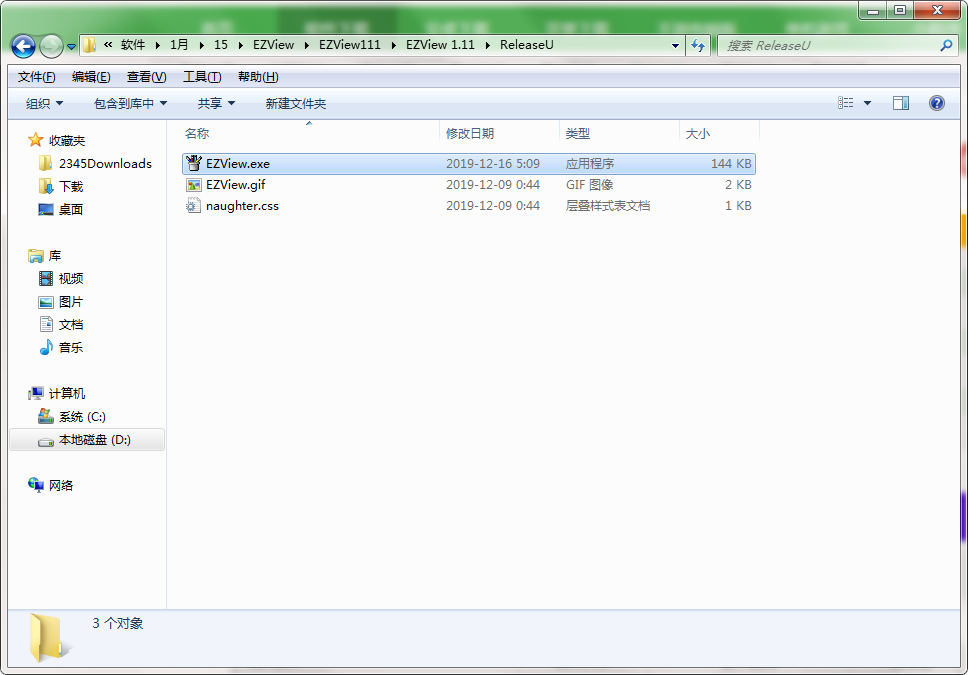Open the 编辑(E) menu
The image size is (968, 675).
pyautogui.click(x=91, y=77)
